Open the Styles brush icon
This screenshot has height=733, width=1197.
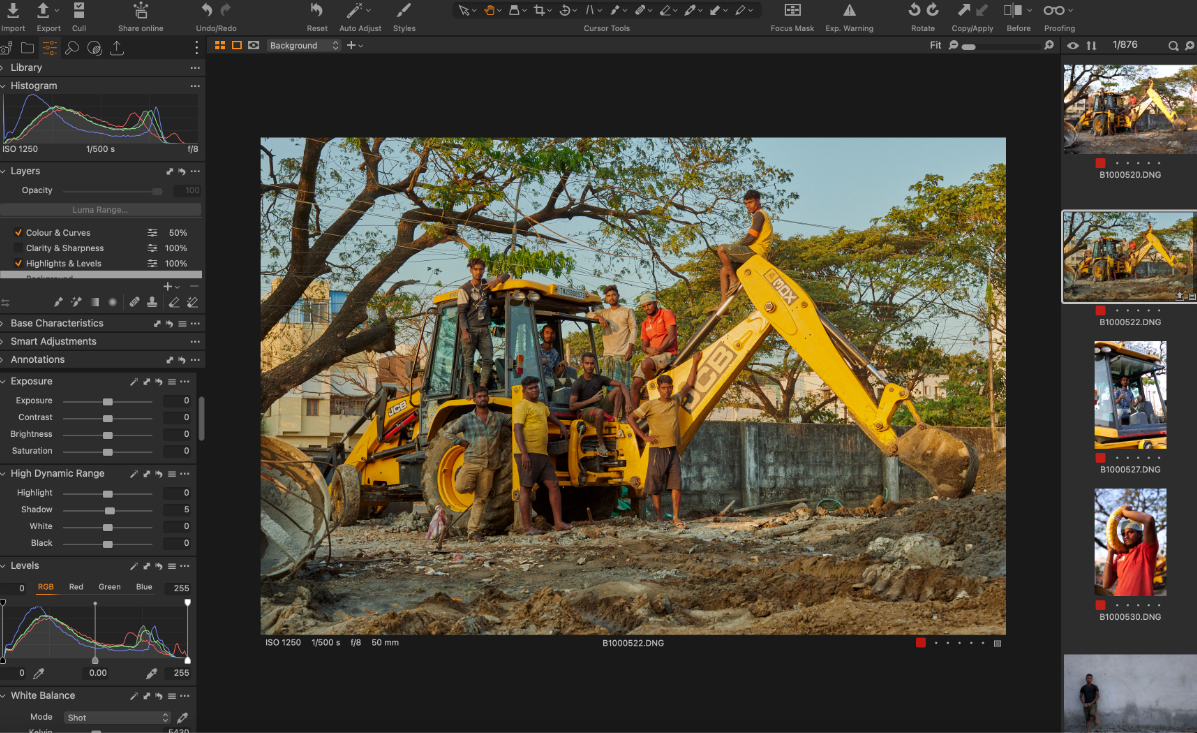pyautogui.click(x=404, y=10)
